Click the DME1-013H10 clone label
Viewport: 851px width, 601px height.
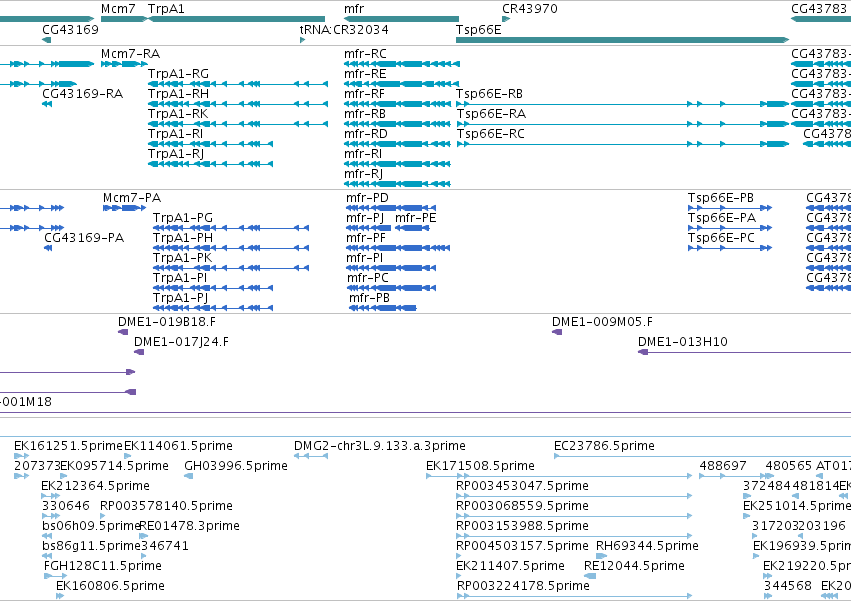pyautogui.click(x=683, y=342)
